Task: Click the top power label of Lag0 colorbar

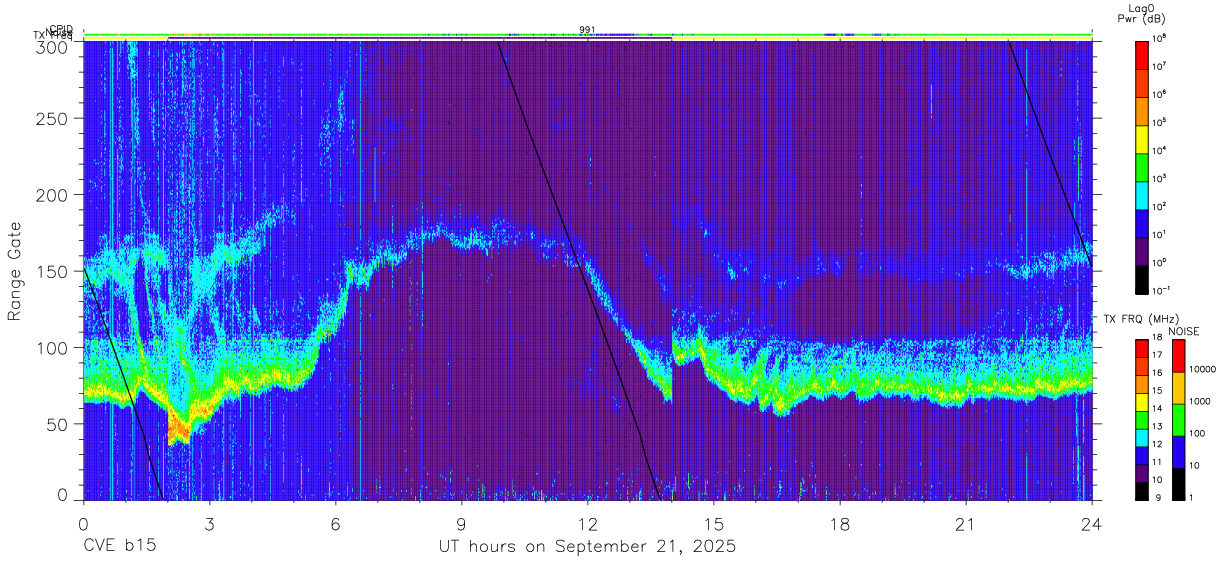Action: [1161, 38]
